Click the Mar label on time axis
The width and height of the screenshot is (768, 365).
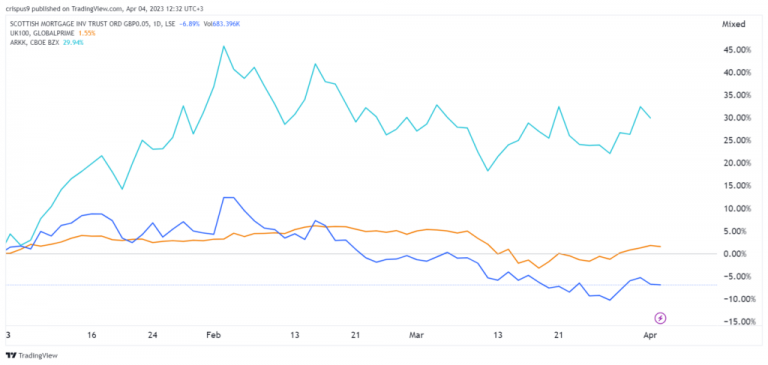(x=416, y=336)
